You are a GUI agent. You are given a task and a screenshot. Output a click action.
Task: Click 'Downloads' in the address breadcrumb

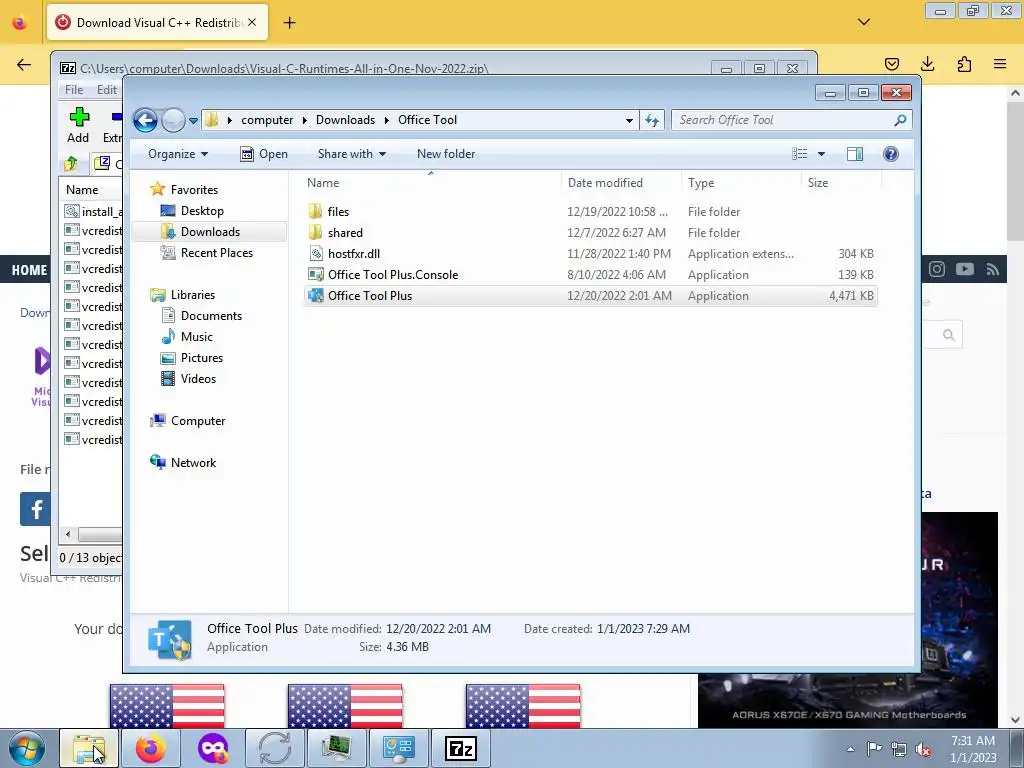(345, 120)
